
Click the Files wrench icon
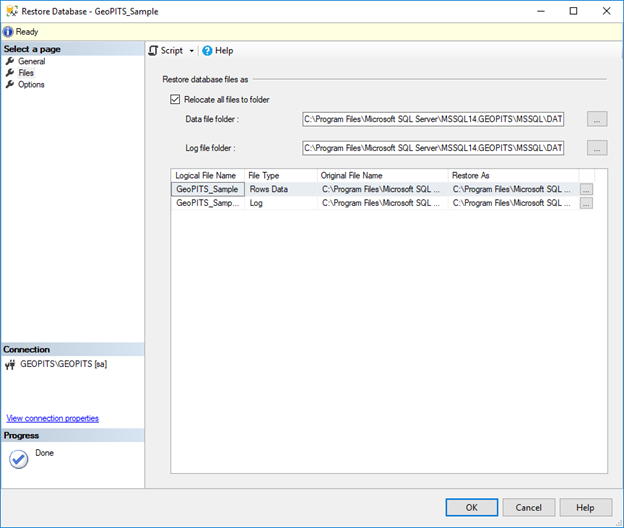10,73
